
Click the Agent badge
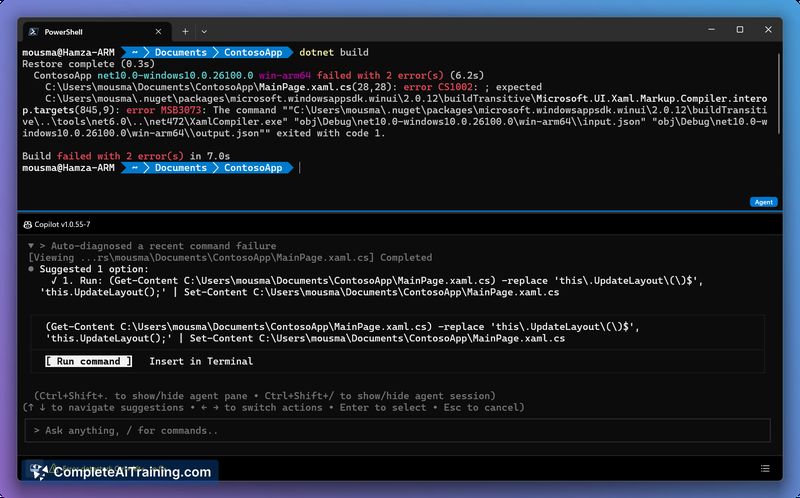(x=763, y=202)
